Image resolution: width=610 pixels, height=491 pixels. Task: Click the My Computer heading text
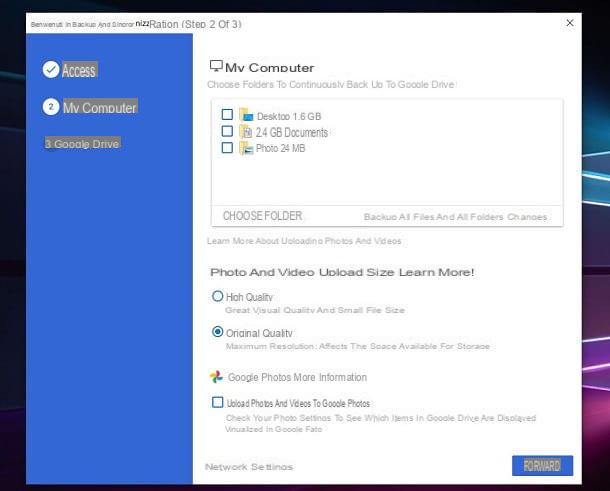[x=270, y=67]
